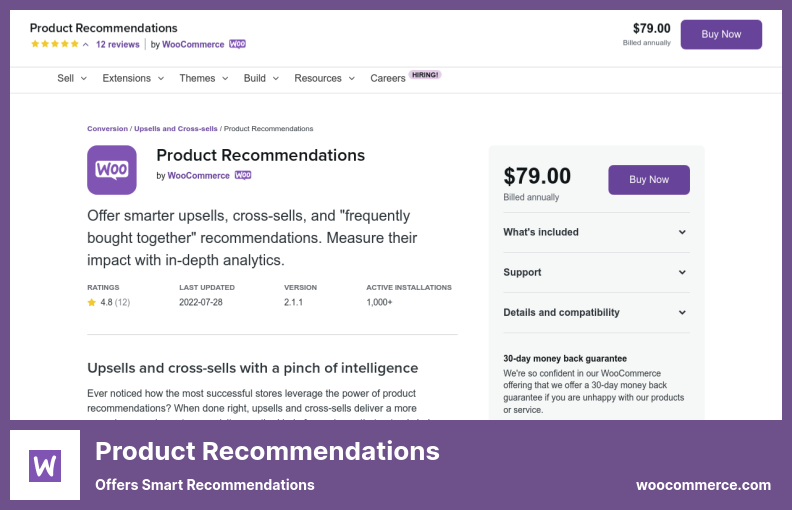The image size is (792, 510).
Task: Open the Themes menu
Action: tap(203, 78)
